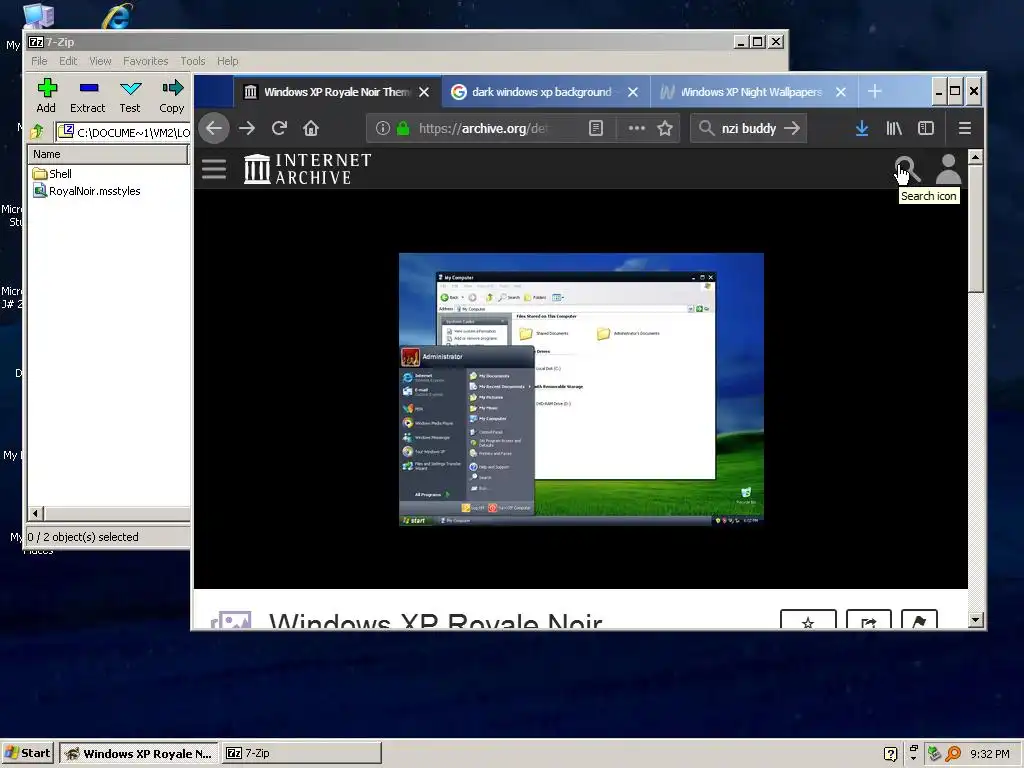Open the browser Library menu
This screenshot has height=768, width=1024.
(894, 128)
